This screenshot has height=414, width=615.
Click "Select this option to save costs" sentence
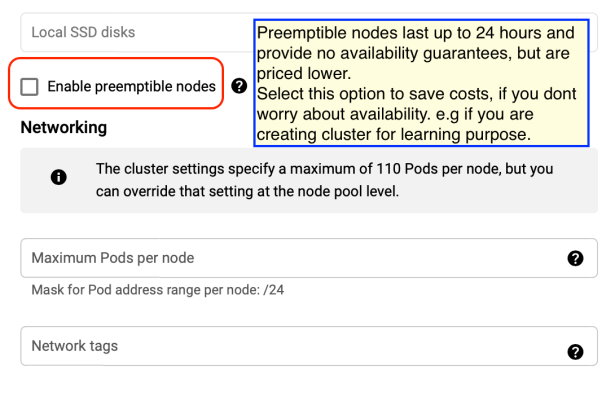(x=400, y=92)
